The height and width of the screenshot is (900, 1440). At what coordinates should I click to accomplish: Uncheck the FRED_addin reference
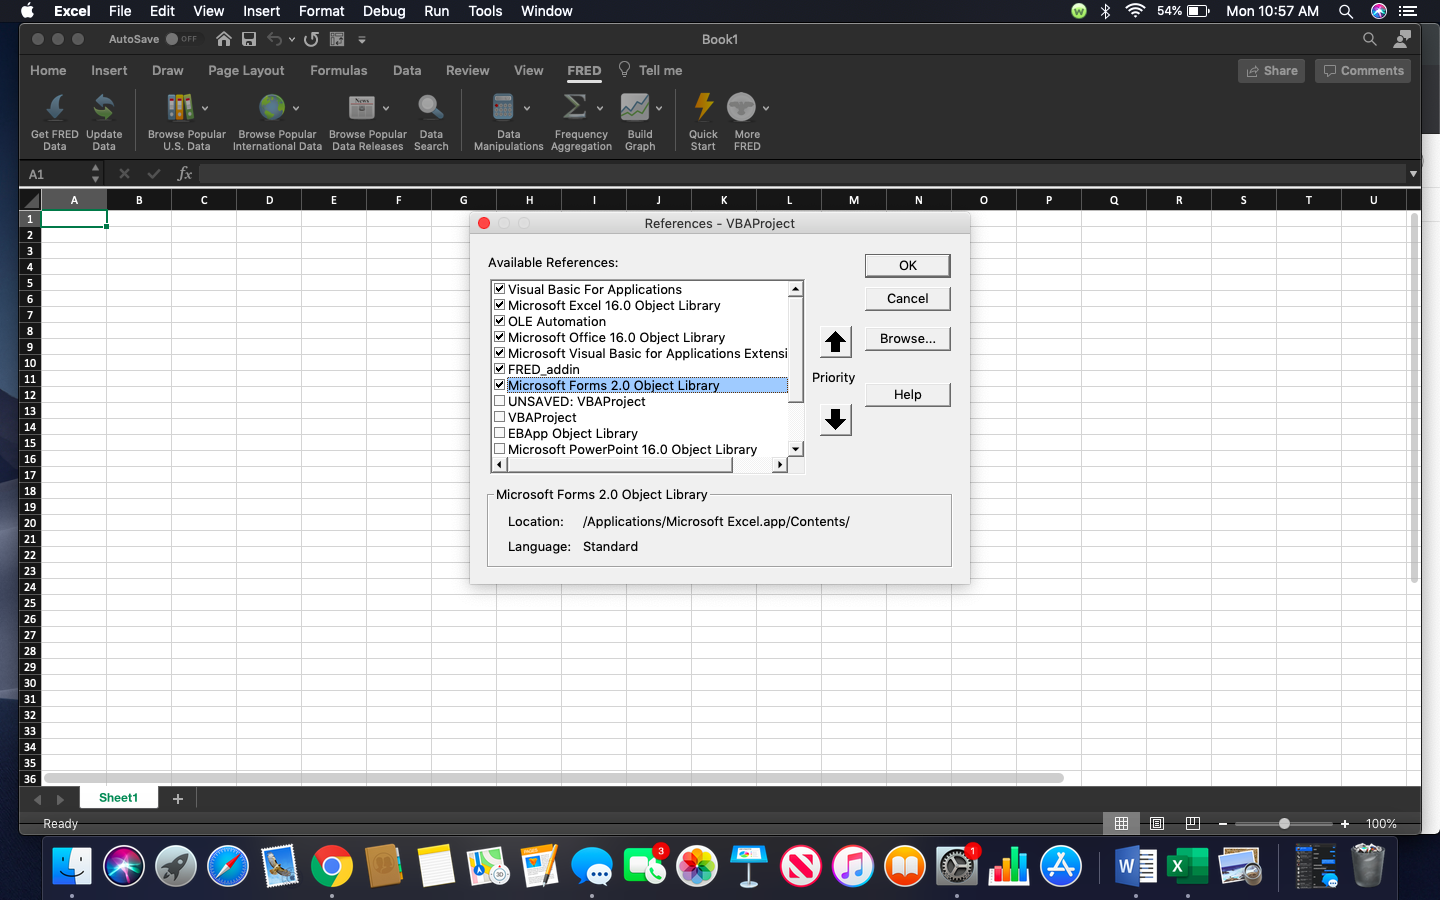tap(500, 369)
